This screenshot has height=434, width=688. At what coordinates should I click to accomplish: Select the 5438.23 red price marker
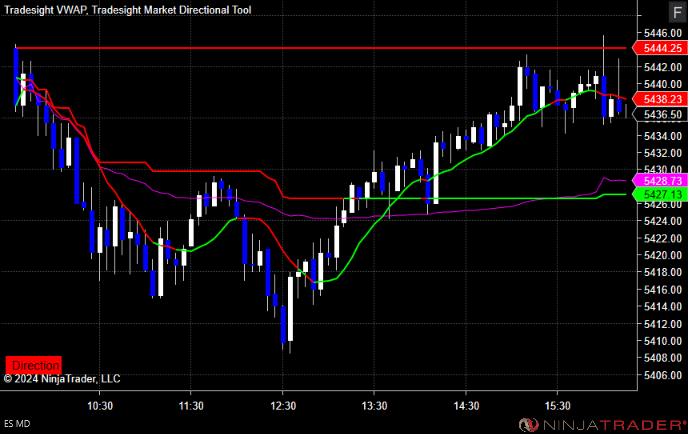point(660,99)
